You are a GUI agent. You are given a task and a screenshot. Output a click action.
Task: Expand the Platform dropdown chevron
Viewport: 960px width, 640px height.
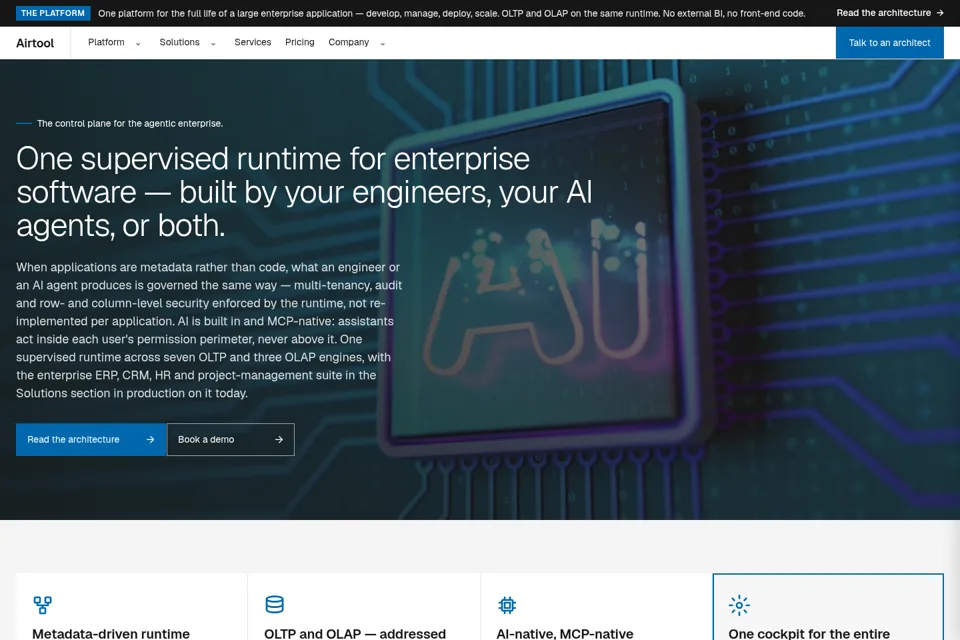[138, 43]
